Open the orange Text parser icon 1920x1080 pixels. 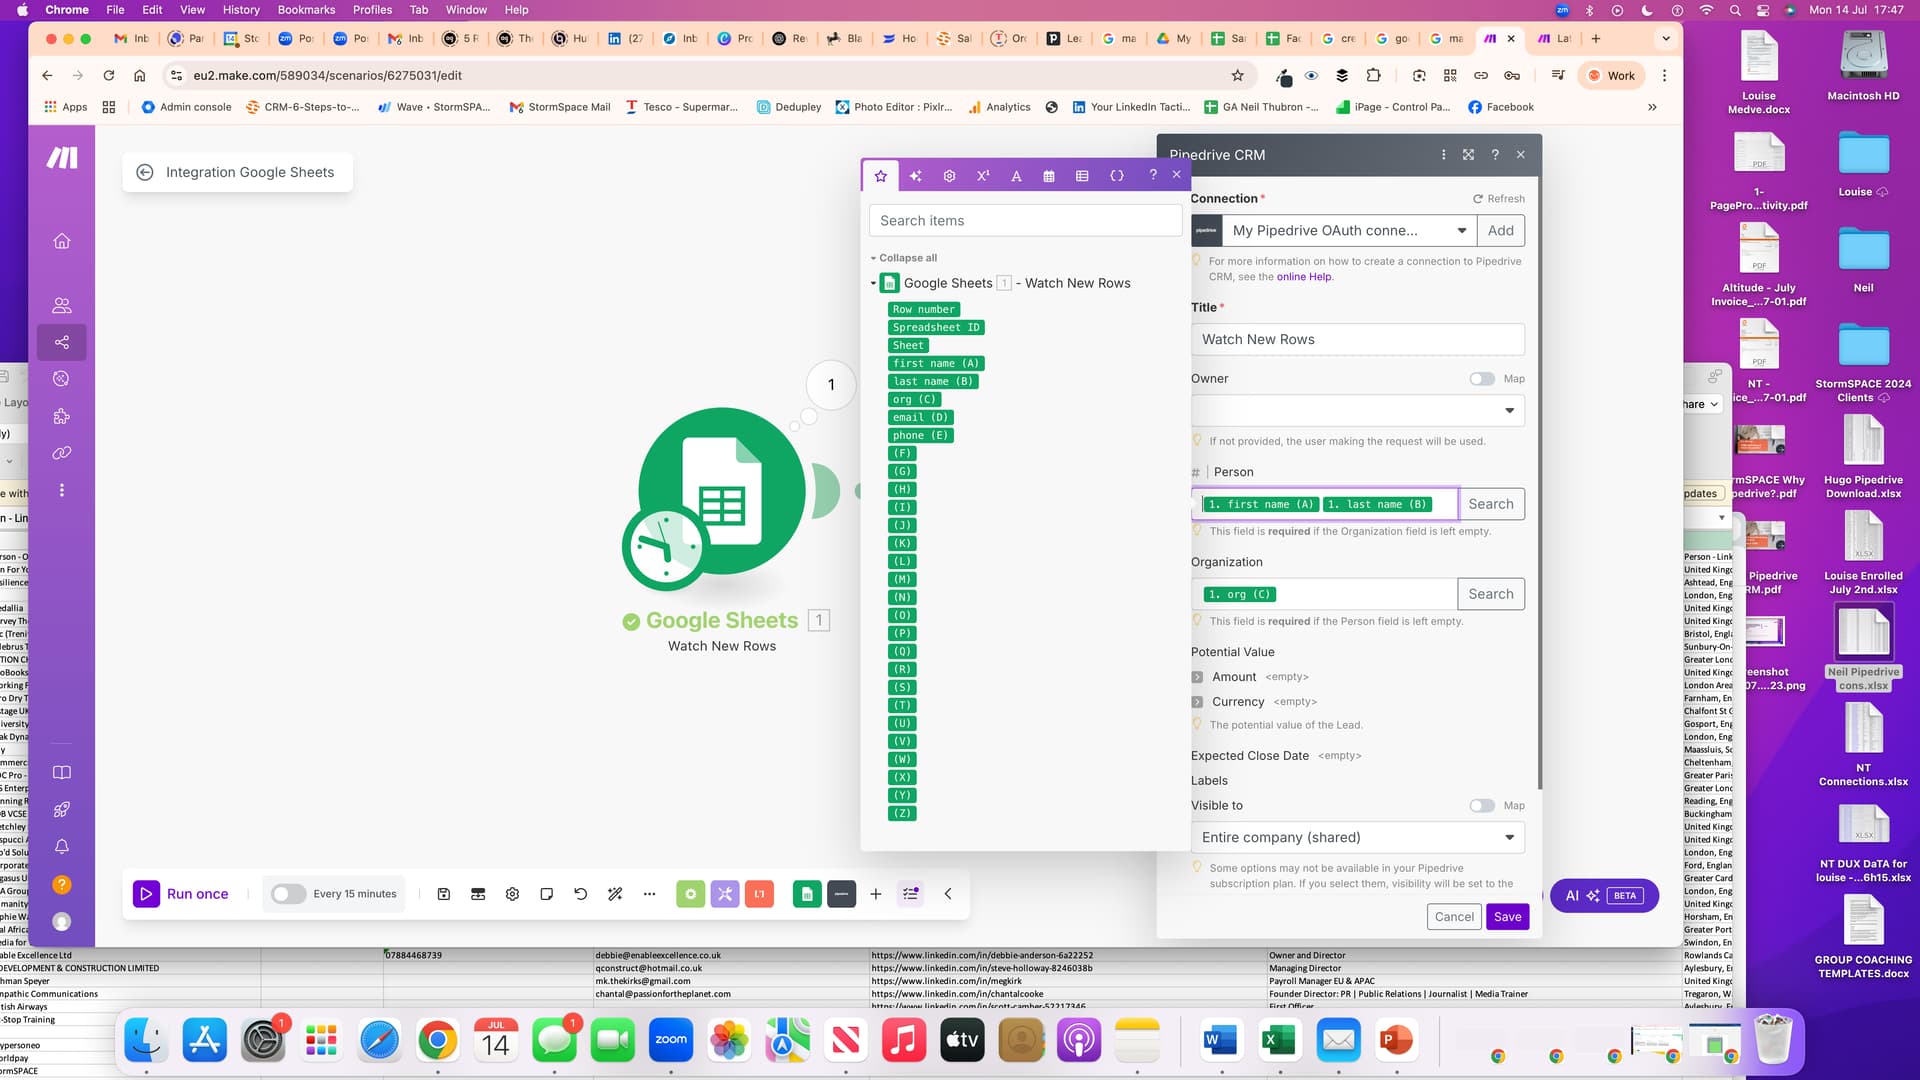[x=759, y=894]
